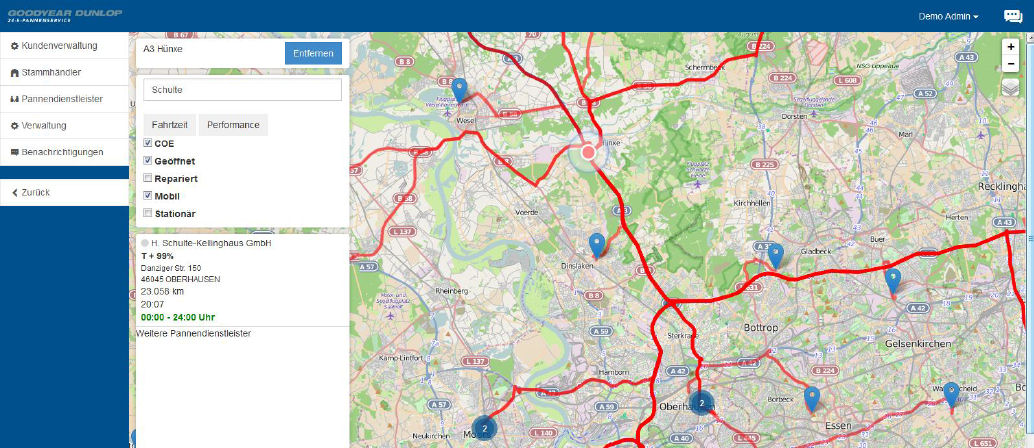Select the blue marker at Dinslaken

pyautogui.click(x=597, y=245)
